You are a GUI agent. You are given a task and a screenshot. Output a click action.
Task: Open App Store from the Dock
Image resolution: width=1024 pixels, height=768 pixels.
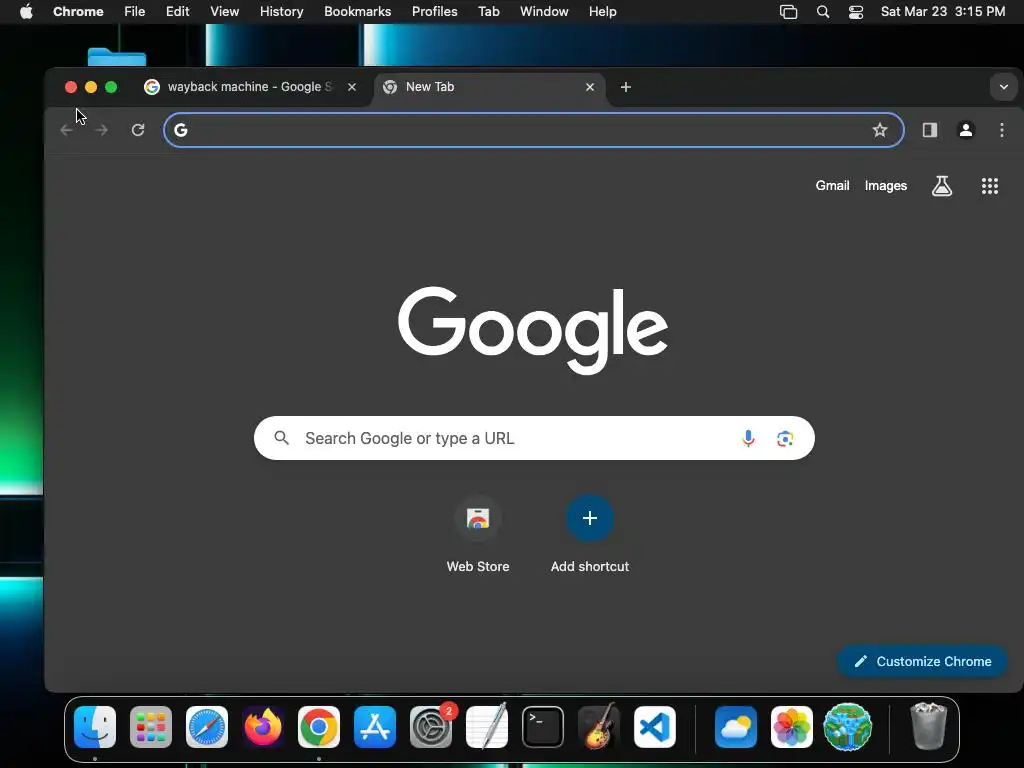point(375,727)
